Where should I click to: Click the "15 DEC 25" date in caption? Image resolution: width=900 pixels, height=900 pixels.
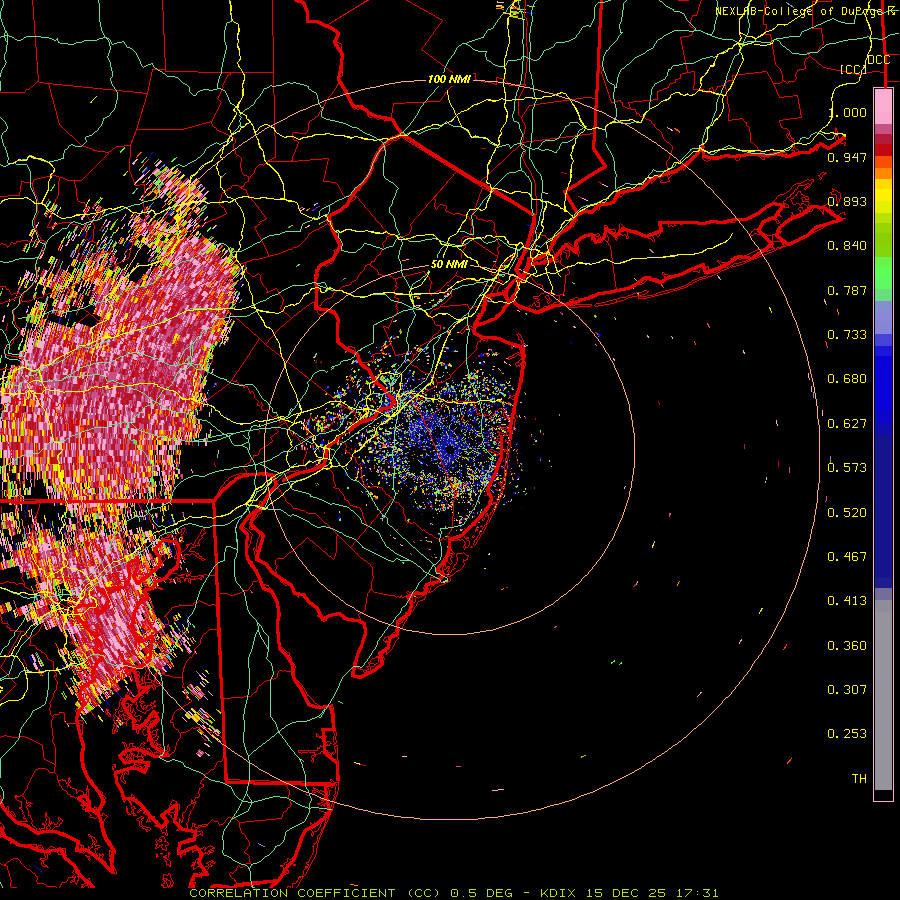[x=627, y=893]
